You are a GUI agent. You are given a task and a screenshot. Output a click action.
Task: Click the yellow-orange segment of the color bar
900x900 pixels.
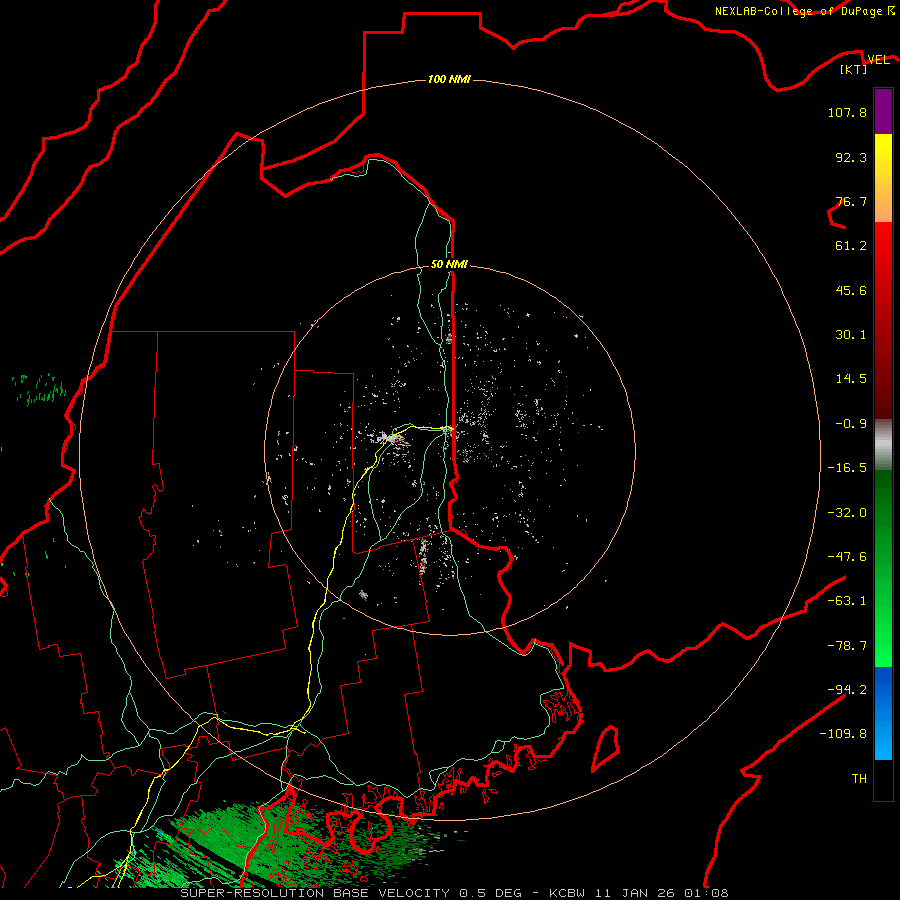[x=883, y=178]
